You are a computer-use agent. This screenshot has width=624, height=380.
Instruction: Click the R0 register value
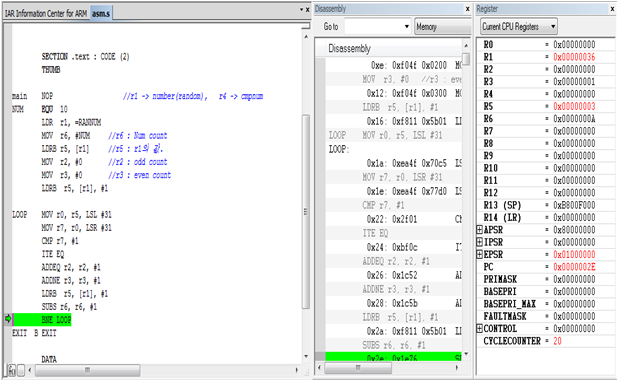[x=574, y=45]
